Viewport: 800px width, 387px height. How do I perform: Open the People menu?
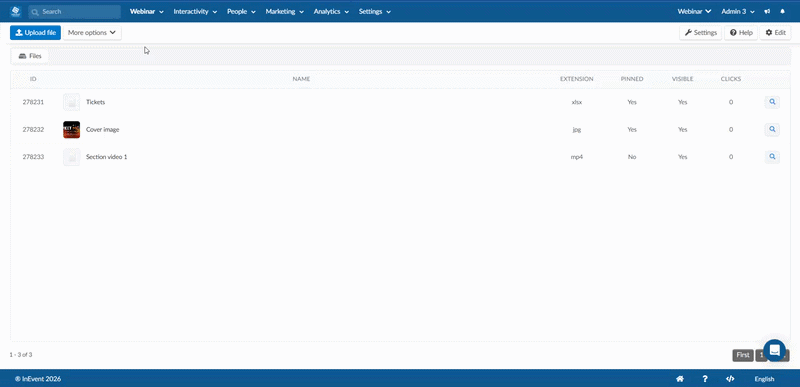pos(241,11)
